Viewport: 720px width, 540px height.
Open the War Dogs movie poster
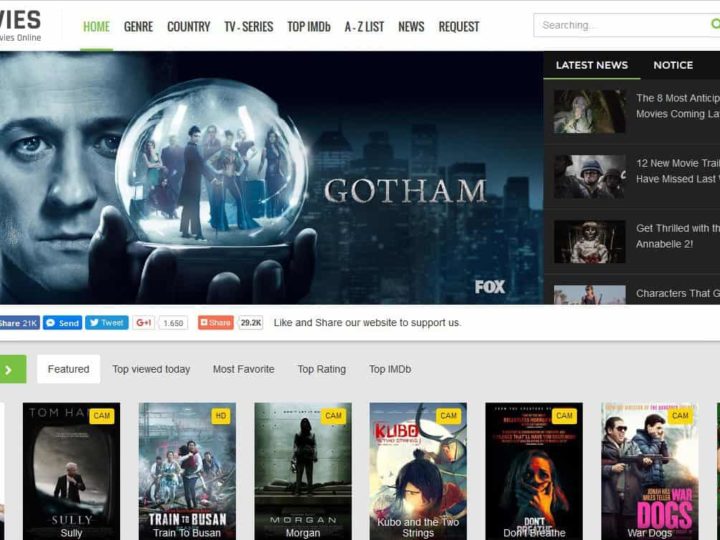(650, 471)
